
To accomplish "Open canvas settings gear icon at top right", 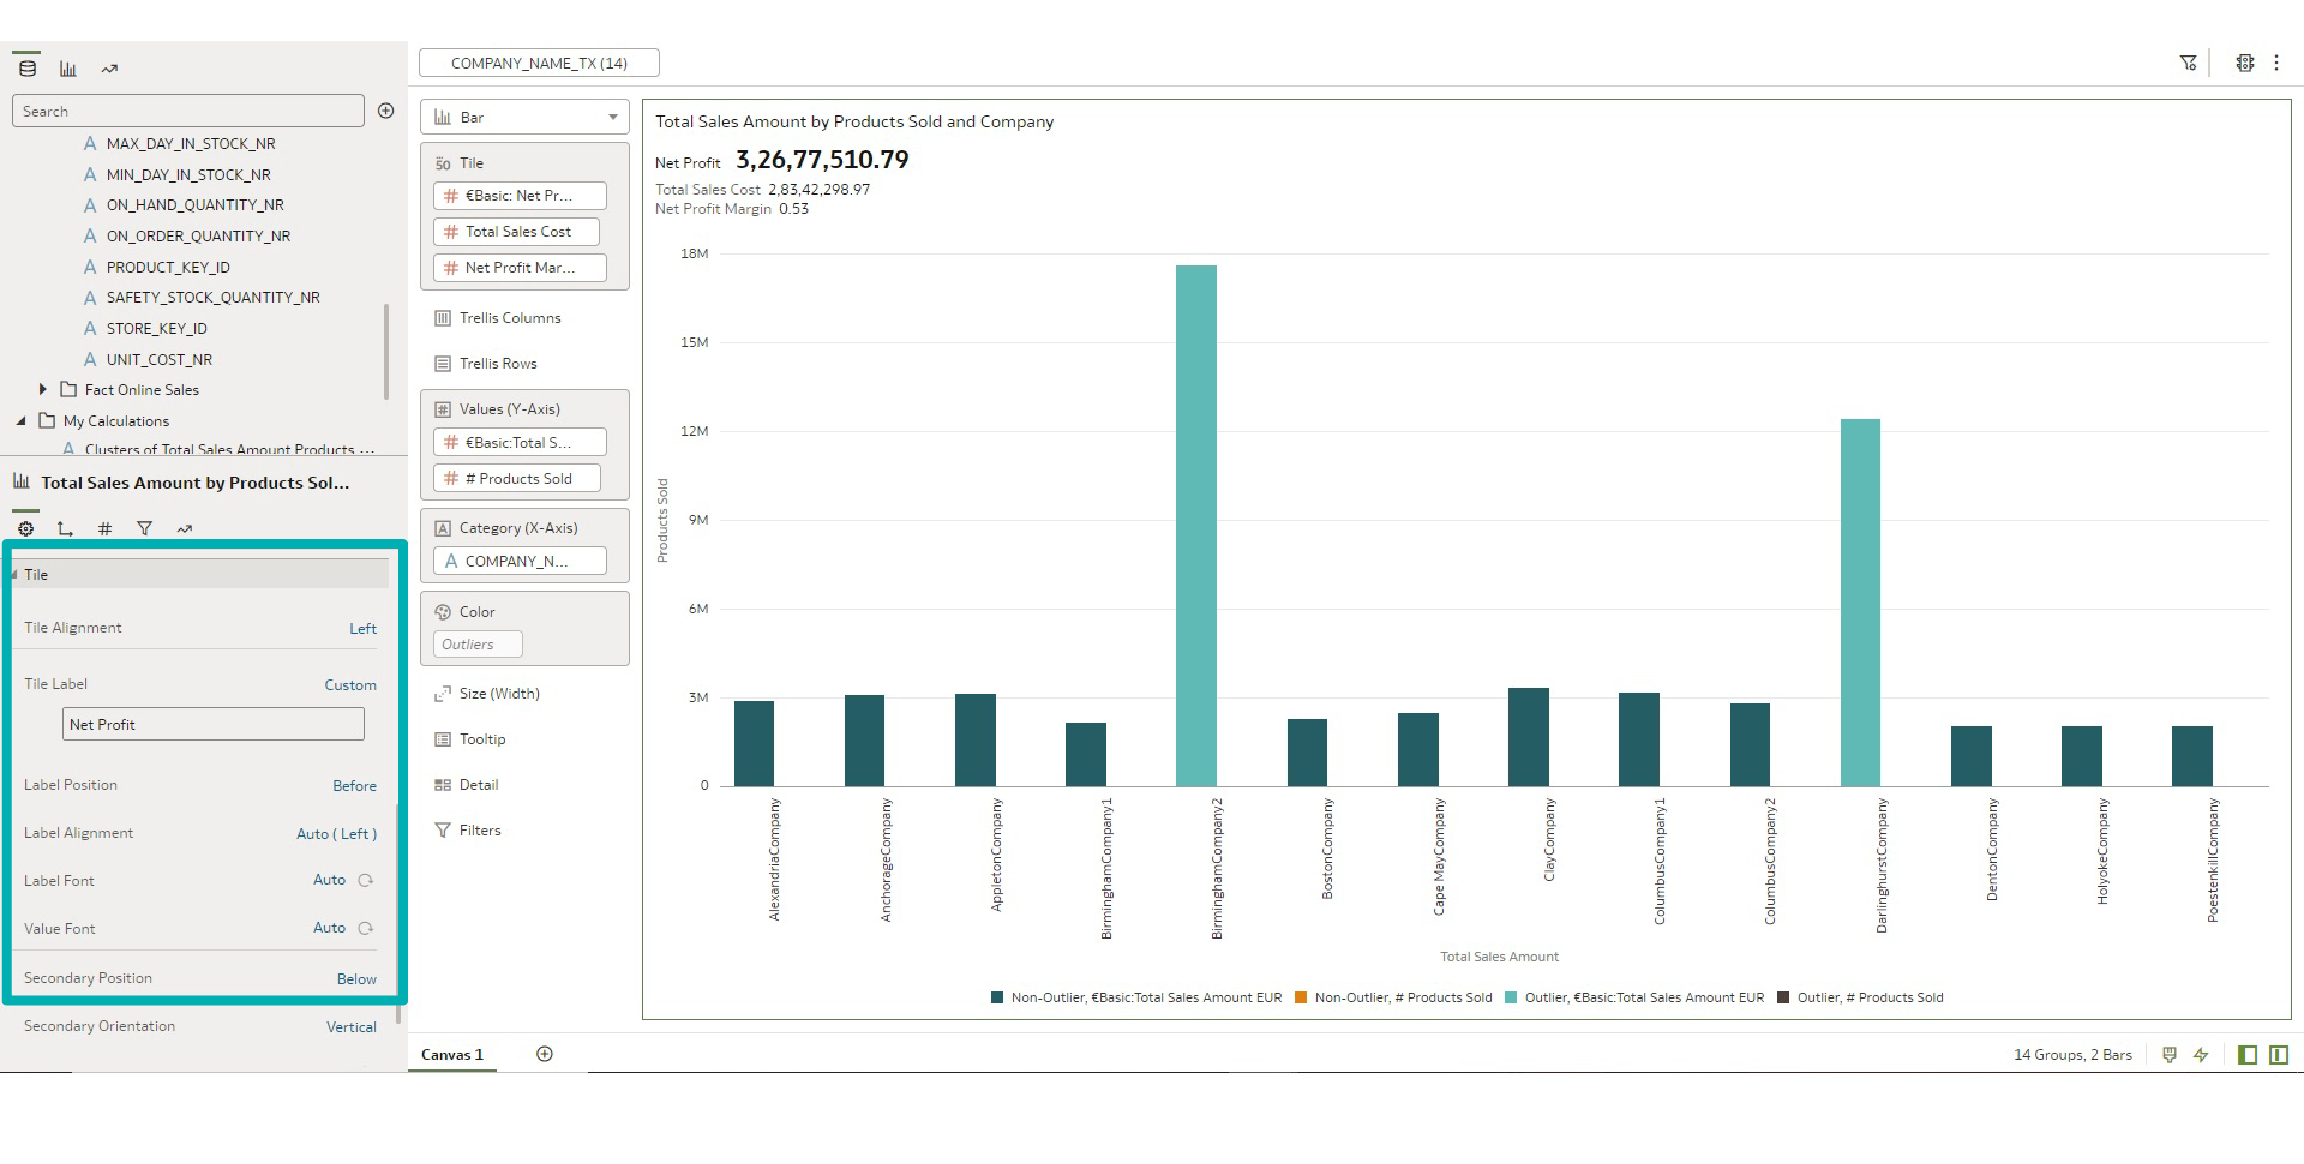I will click(x=2245, y=63).
